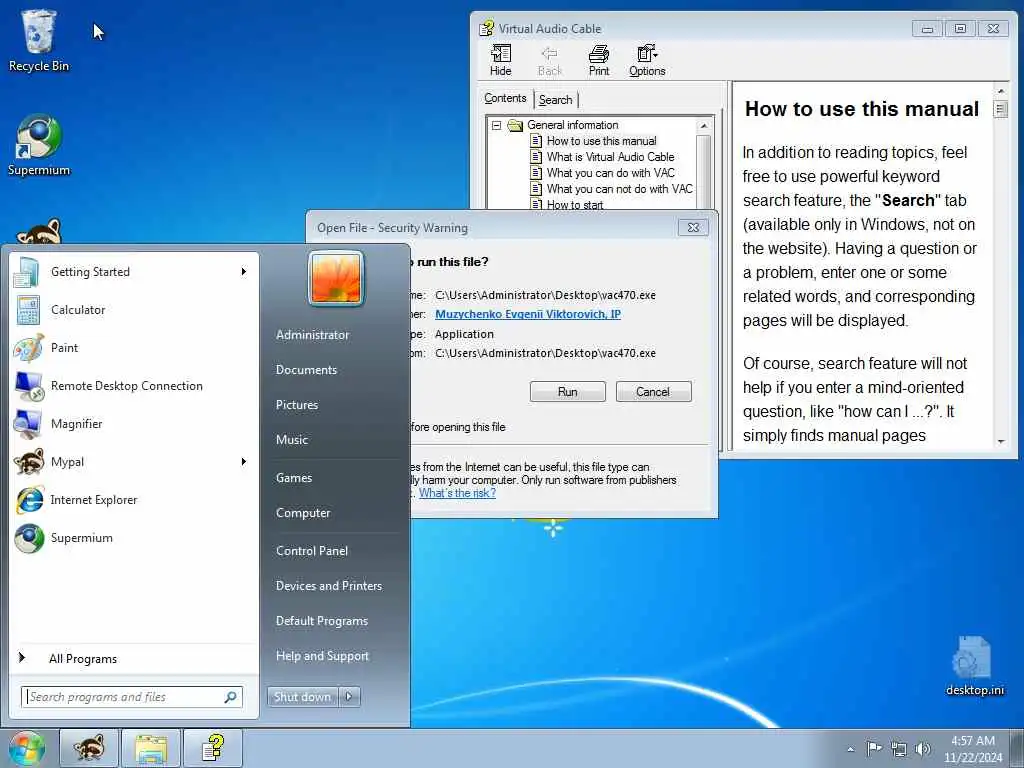
Task: Open the Options toolbar menu in help window
Action: point(647,61)
